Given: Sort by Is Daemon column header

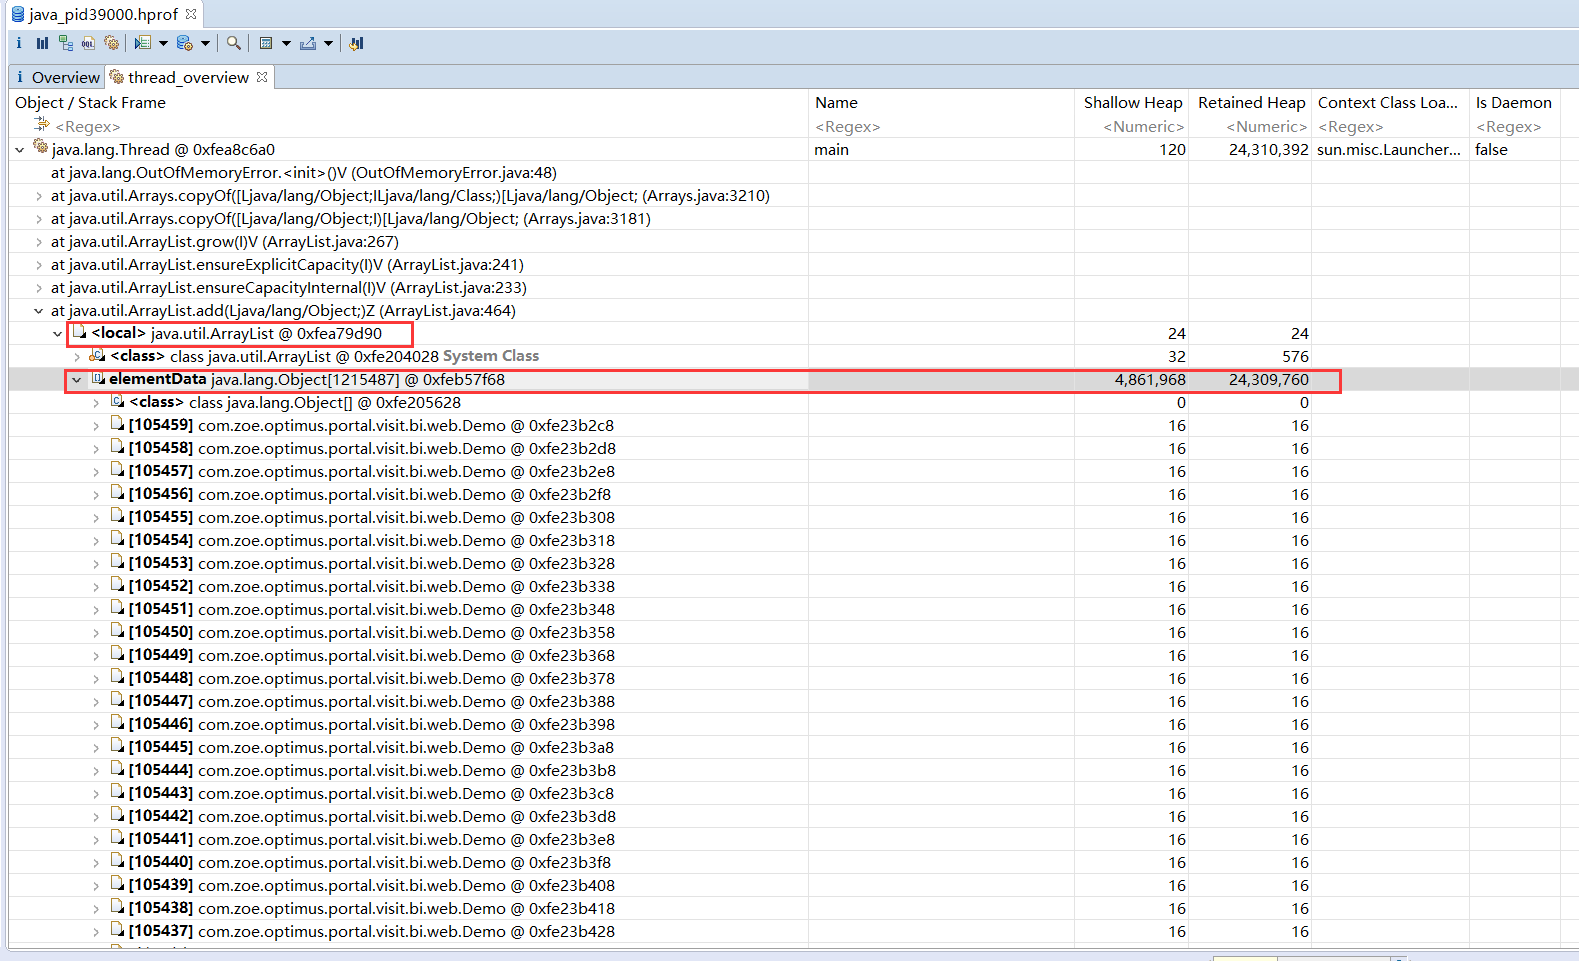Looking at the screenshot, I should [x=1513, y=102].
